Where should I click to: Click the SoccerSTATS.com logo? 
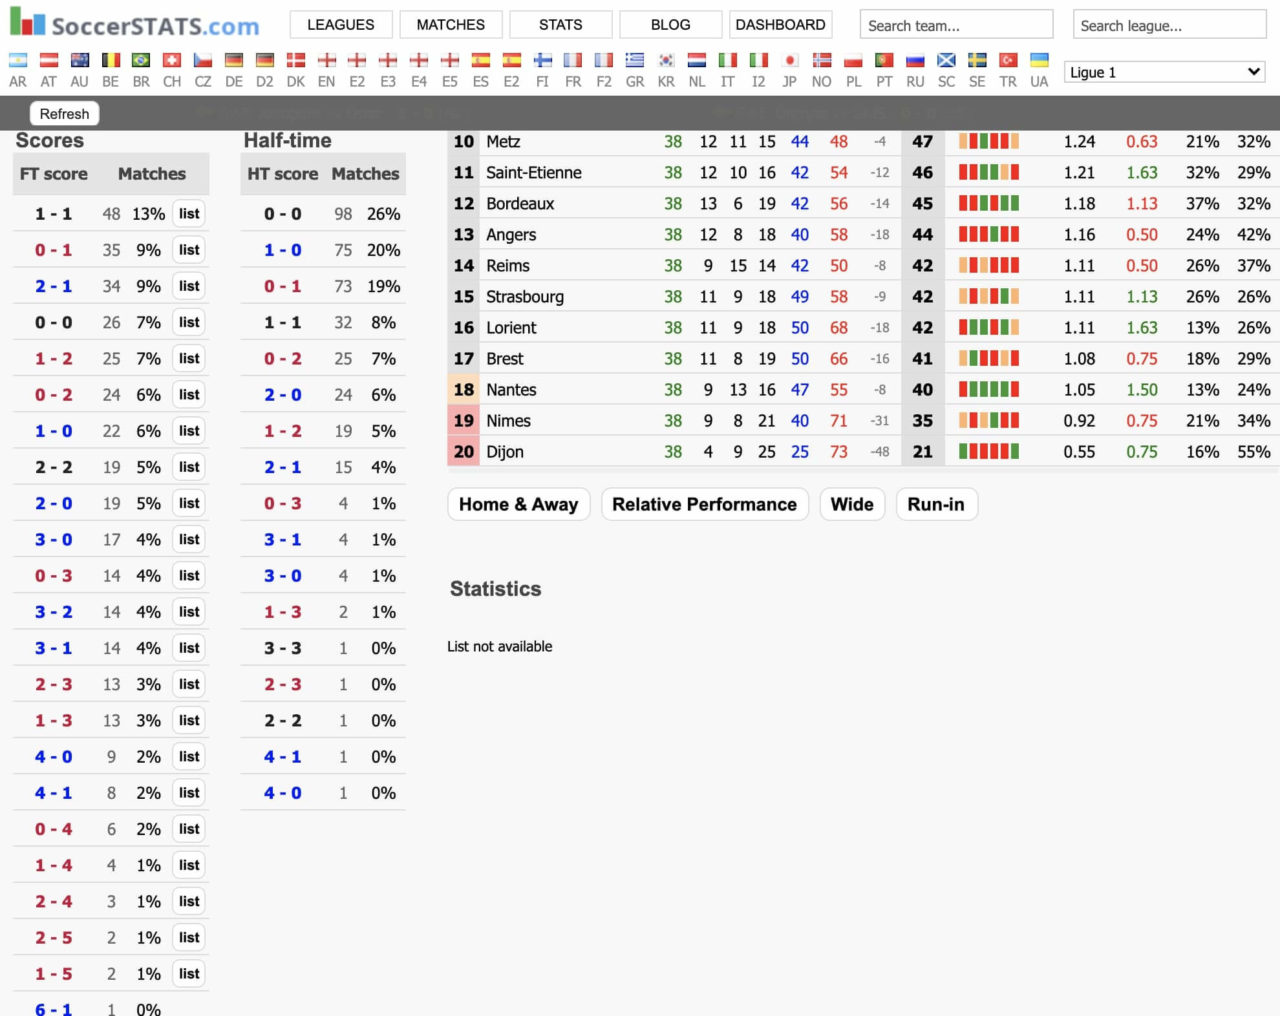(134, 25)
